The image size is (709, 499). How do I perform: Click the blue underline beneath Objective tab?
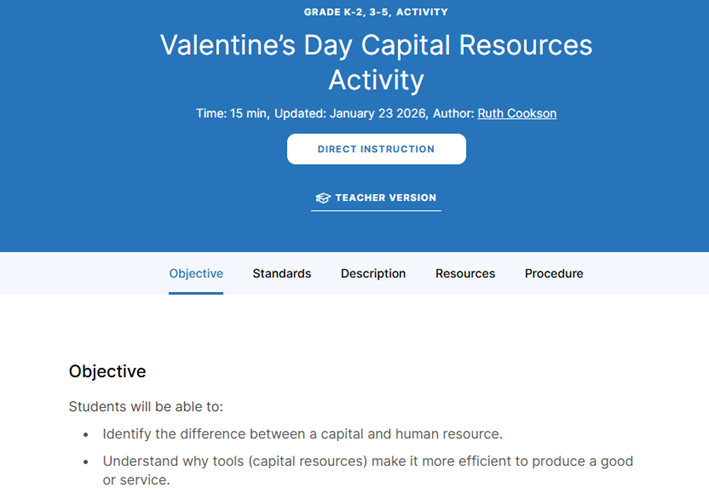point(196,293)
